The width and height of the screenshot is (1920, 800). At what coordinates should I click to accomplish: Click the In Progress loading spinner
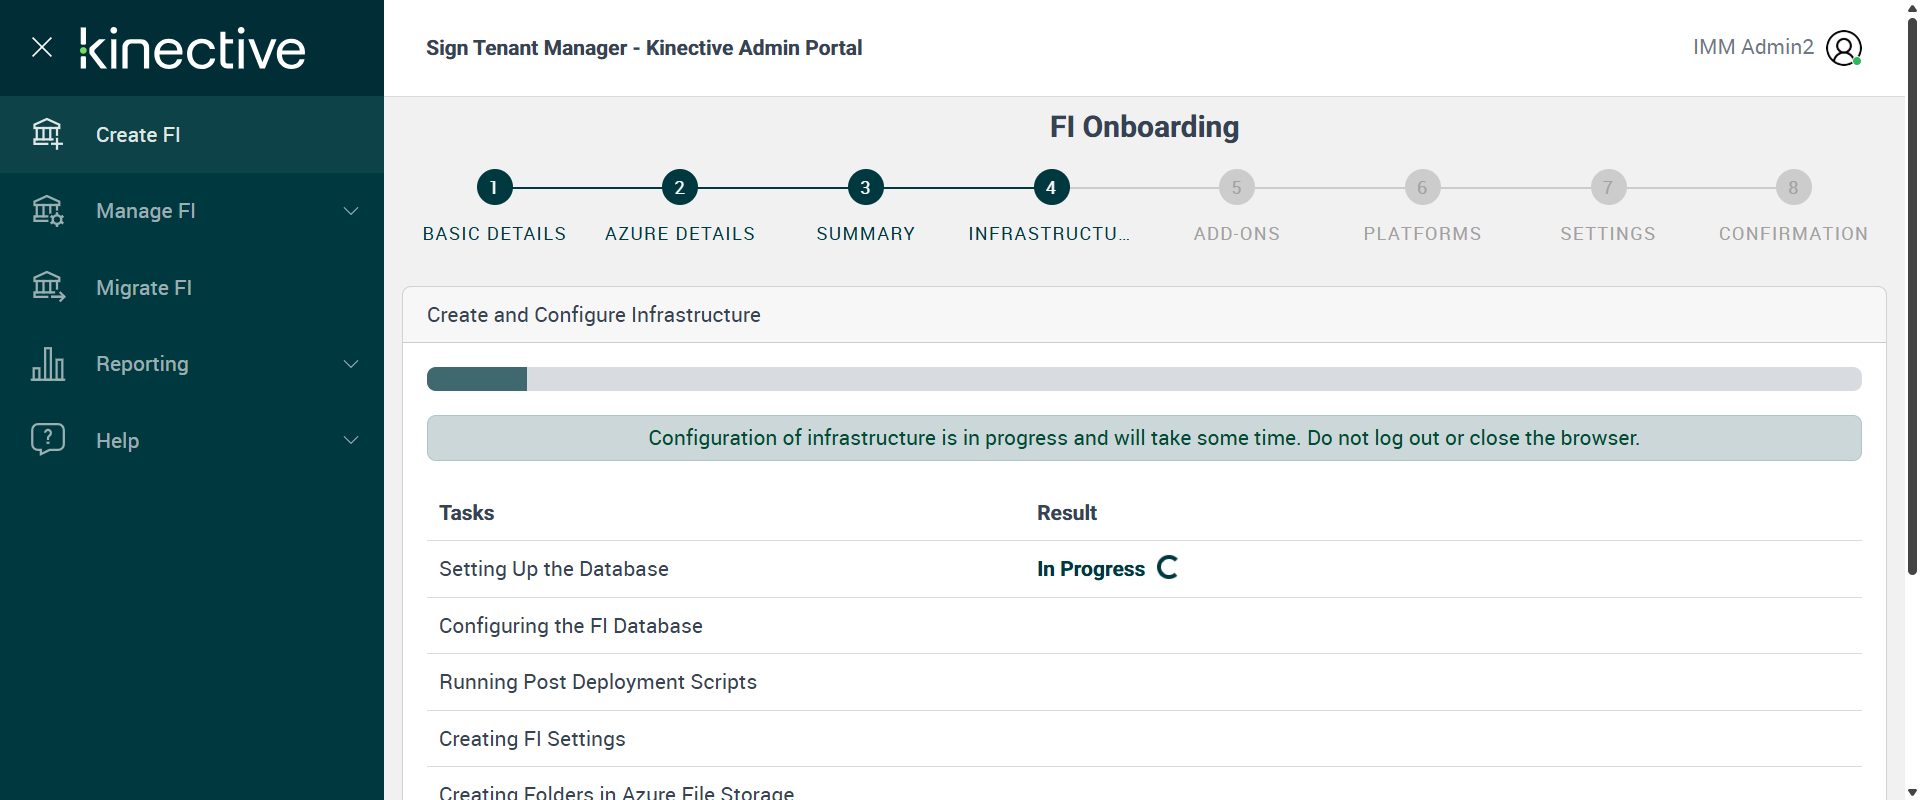coord(1167,568)
